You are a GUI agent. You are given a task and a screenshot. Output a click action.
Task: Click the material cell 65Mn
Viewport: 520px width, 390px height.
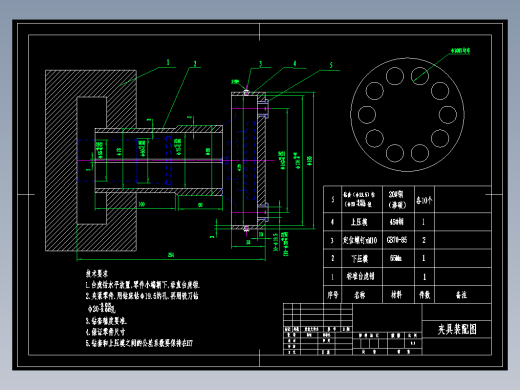point(396,258)
